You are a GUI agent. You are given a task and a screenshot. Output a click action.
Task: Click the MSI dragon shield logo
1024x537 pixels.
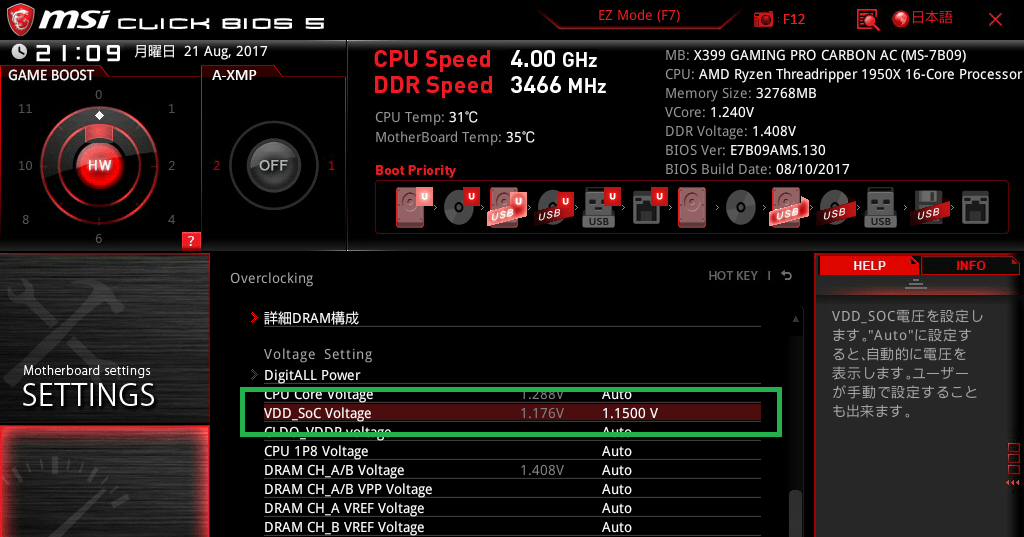[x=20, y=19]
